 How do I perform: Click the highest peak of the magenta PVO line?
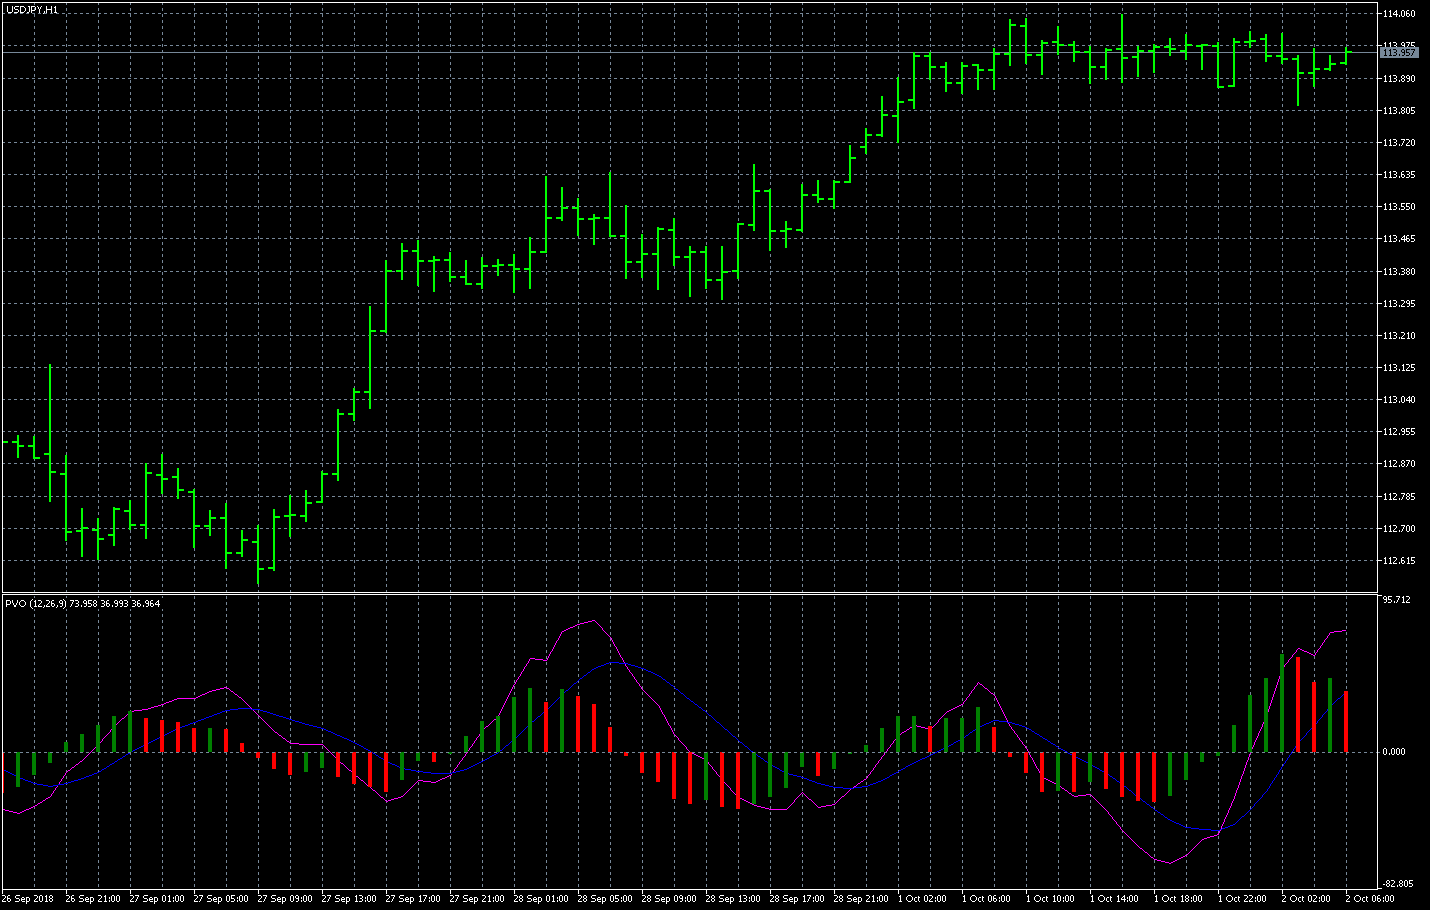(x=595, y=621)
